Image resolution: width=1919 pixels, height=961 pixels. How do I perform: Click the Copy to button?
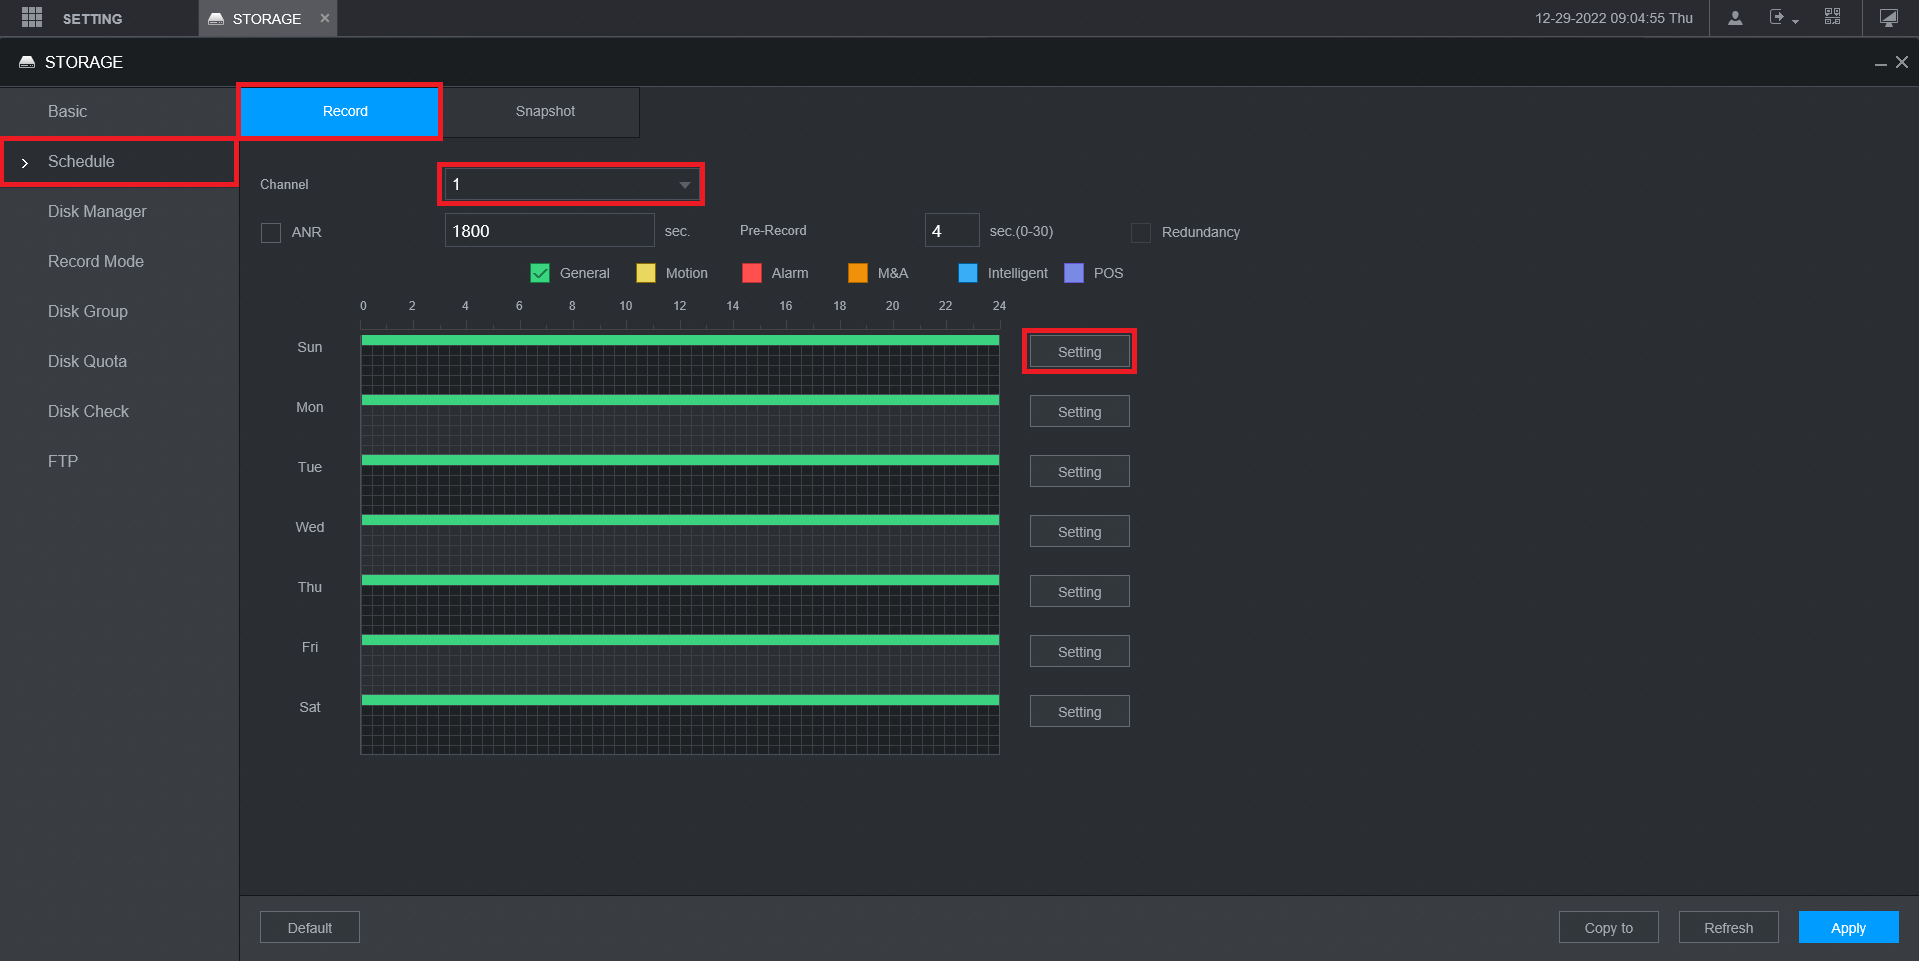pyautogui.click(x=1609, y=927)
